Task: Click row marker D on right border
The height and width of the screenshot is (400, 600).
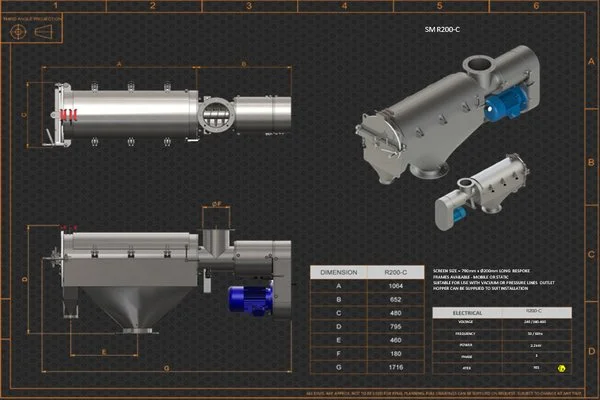Action: 592,351
